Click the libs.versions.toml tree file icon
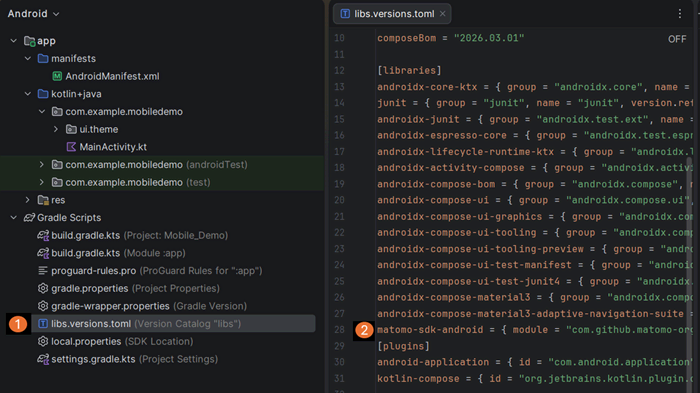 [43, 323]
